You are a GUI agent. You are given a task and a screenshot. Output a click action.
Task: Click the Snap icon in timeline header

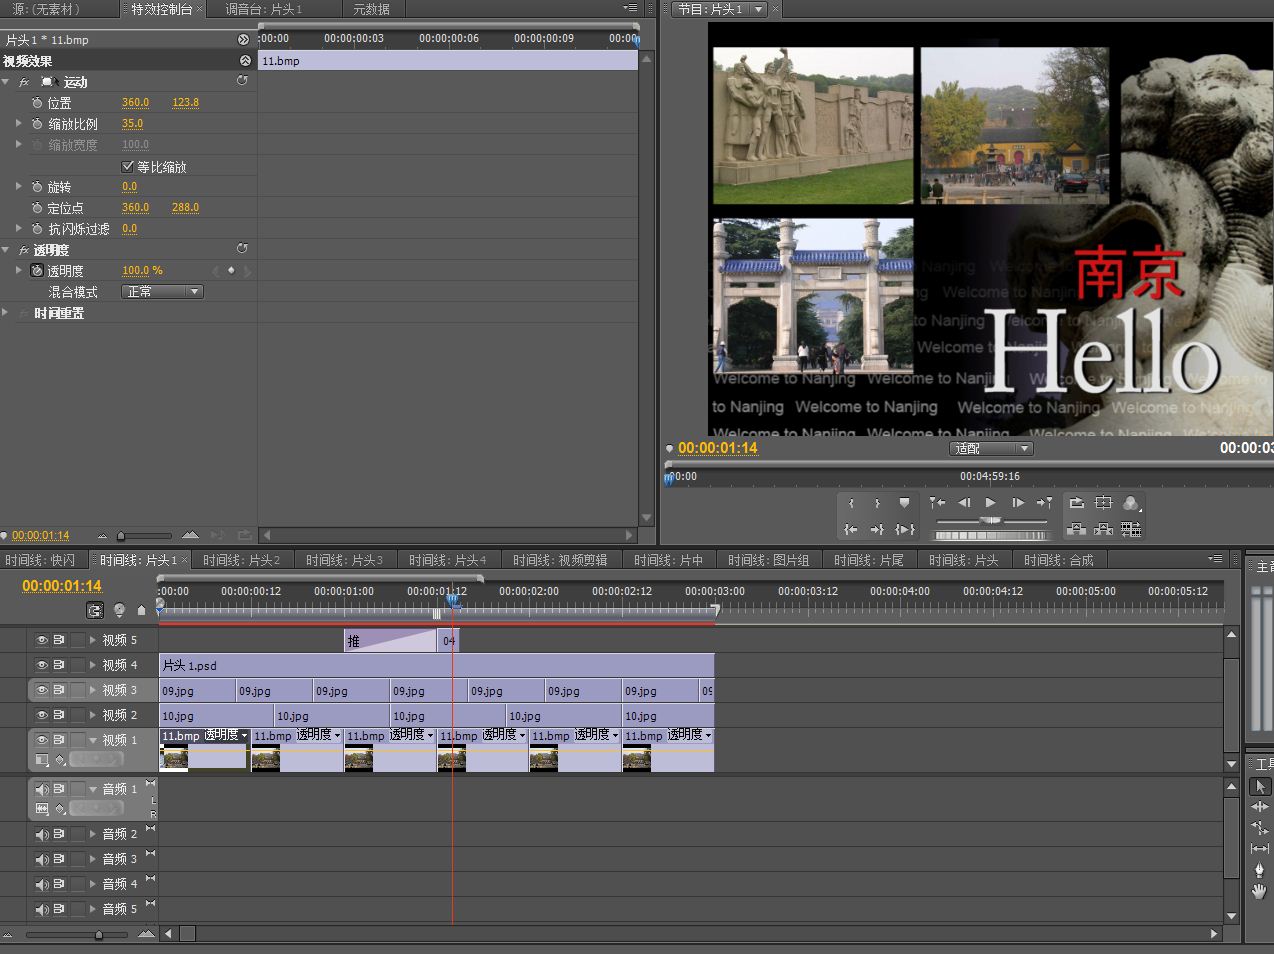click(x=95, y=610)
